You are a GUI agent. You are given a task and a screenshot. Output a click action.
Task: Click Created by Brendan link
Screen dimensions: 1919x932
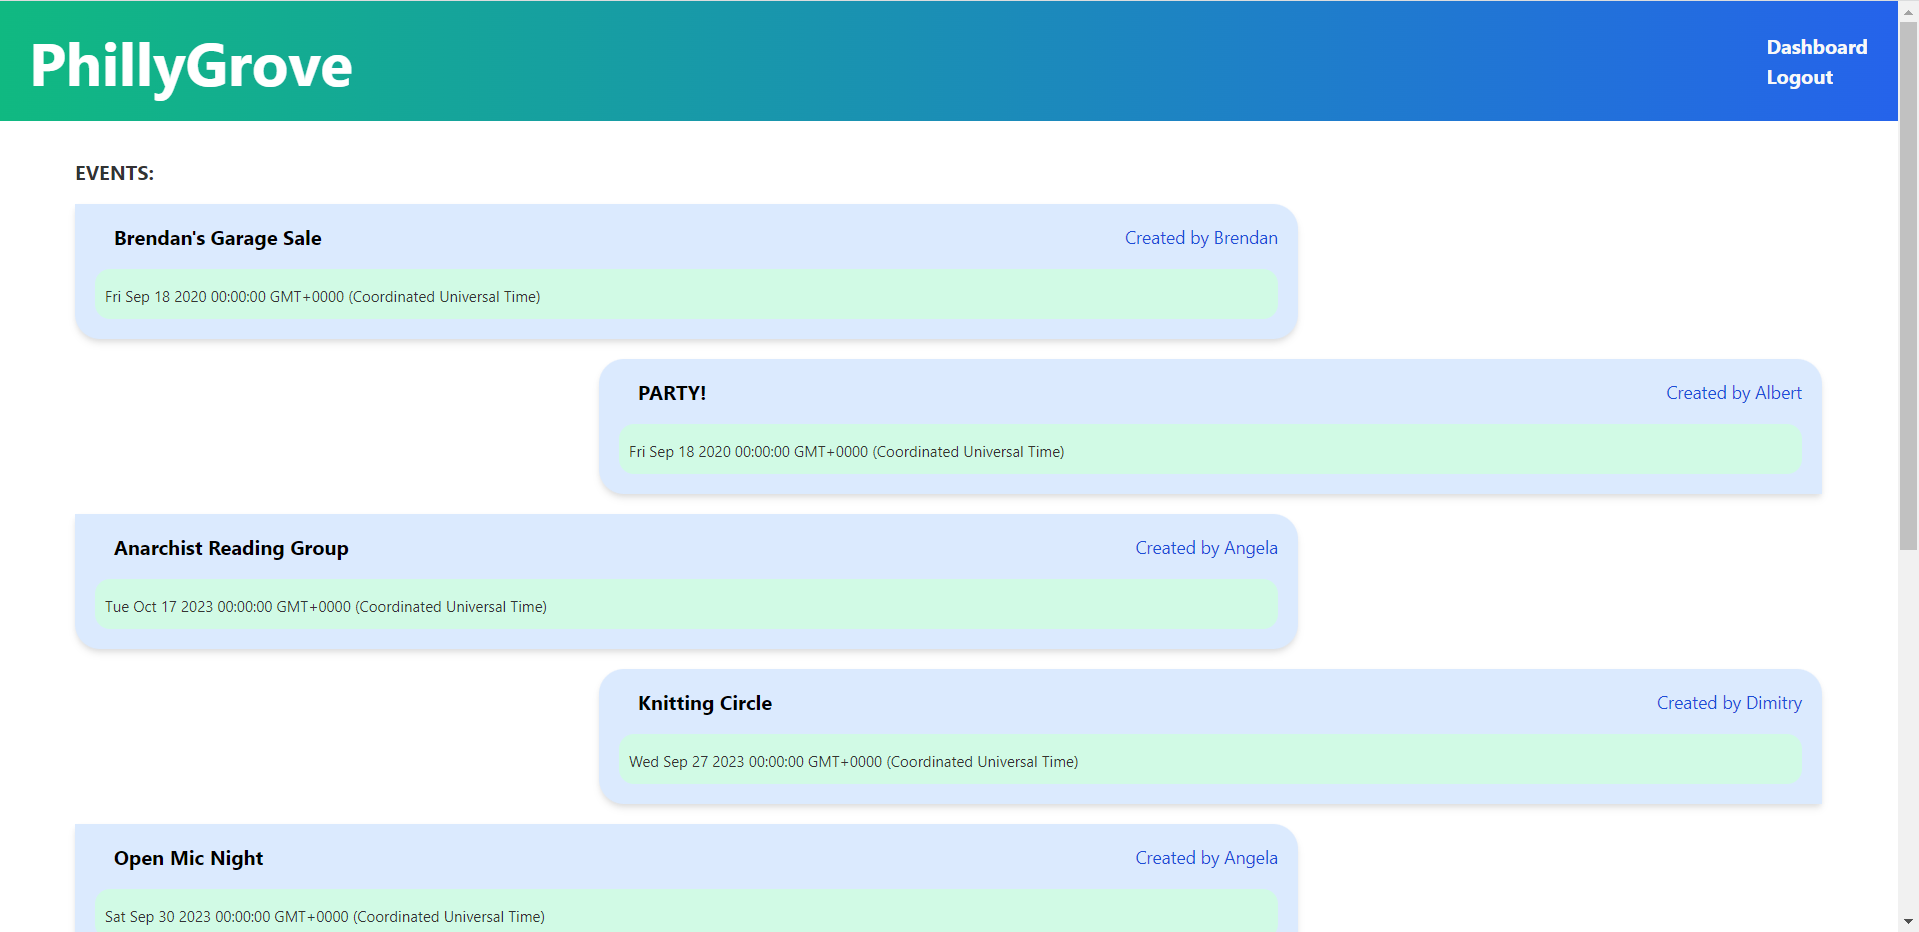click(x=1201, y=238)
